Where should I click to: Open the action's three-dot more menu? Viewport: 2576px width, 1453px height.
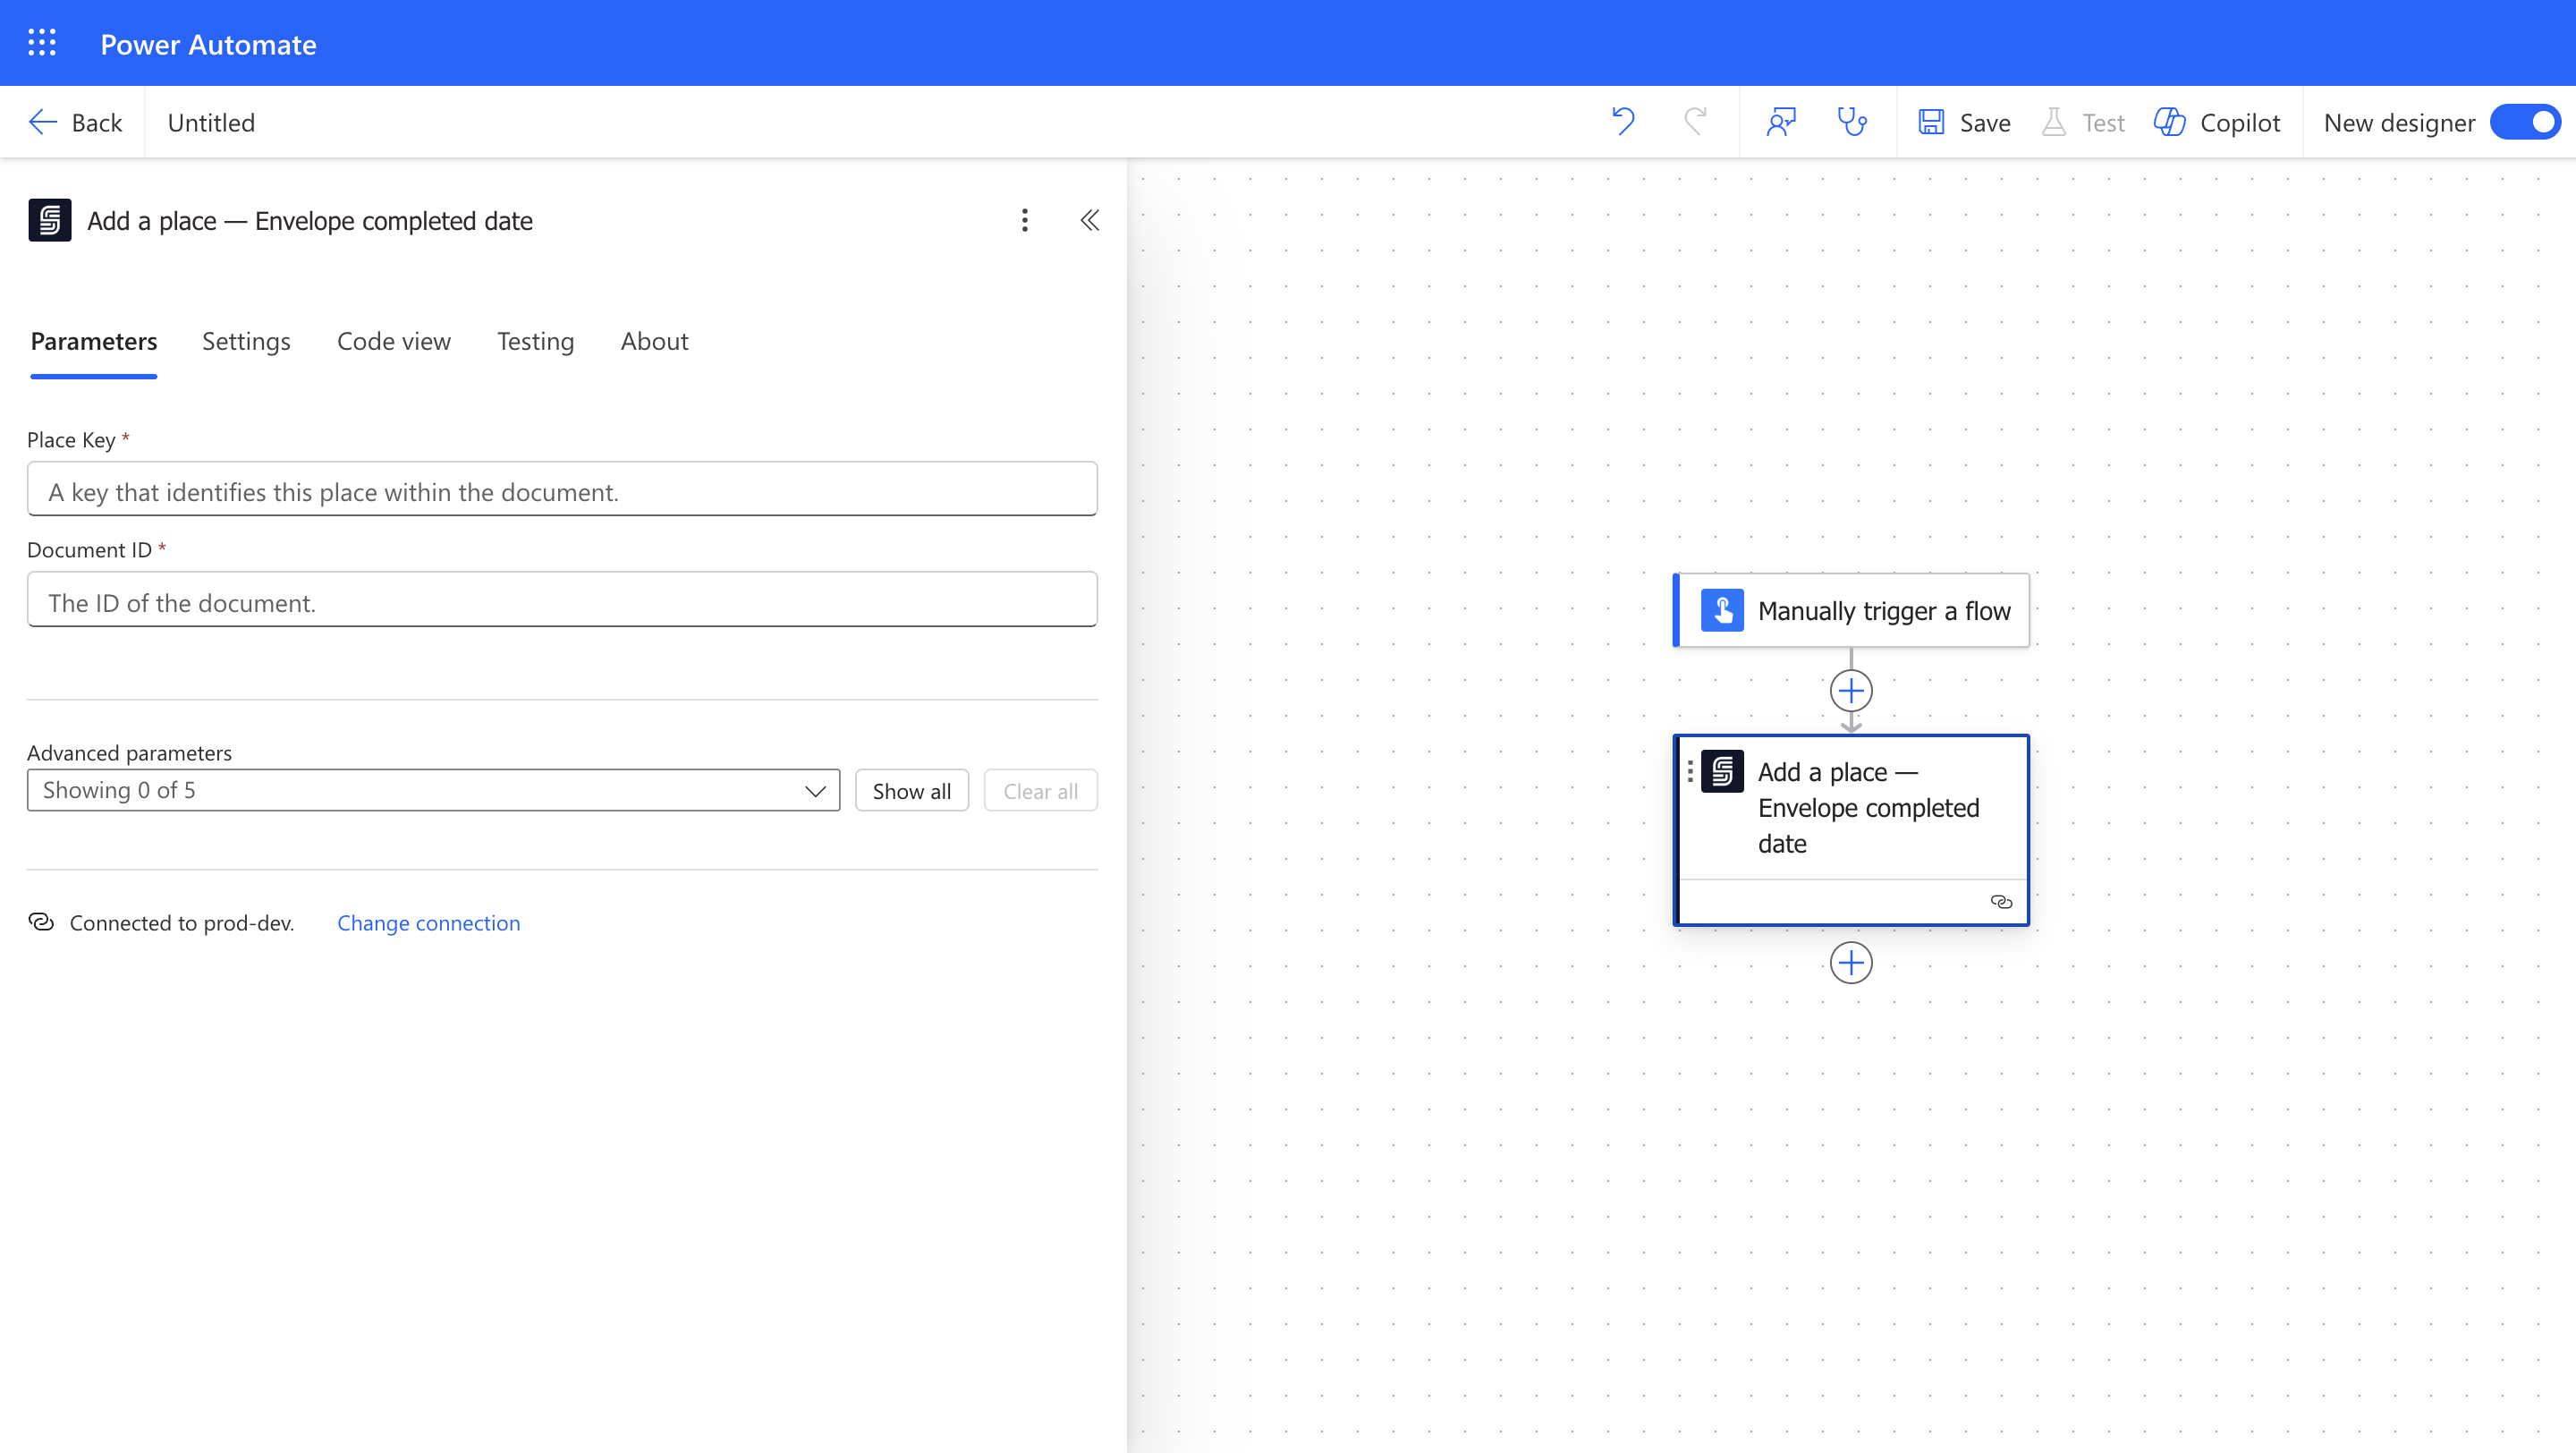1024,220
